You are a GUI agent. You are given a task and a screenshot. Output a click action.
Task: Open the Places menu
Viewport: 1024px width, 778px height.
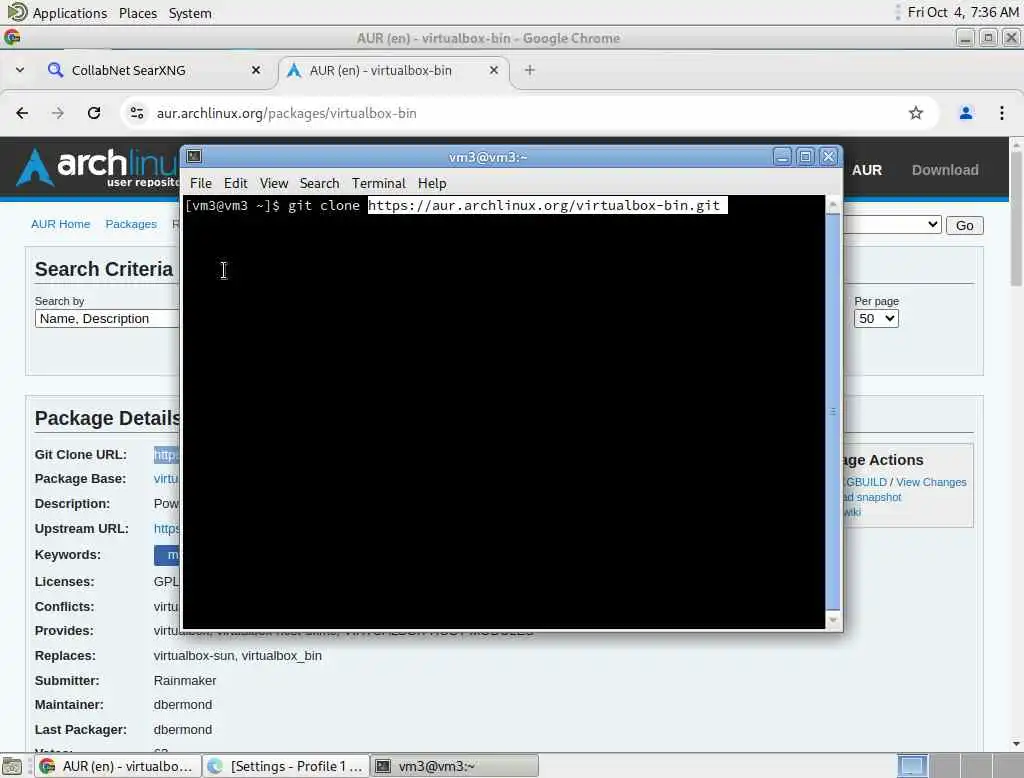click(138, 12)
